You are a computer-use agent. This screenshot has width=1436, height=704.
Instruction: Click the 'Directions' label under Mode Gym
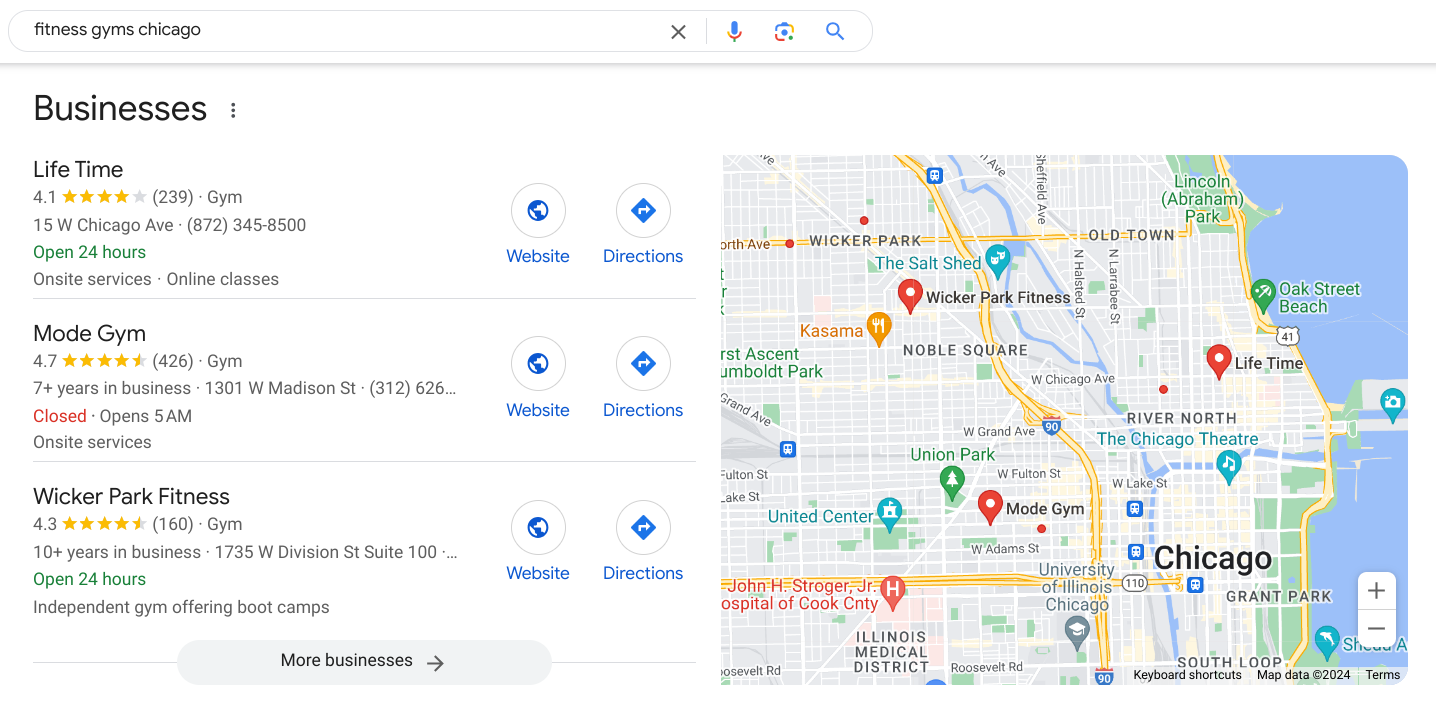coord(643,410)
